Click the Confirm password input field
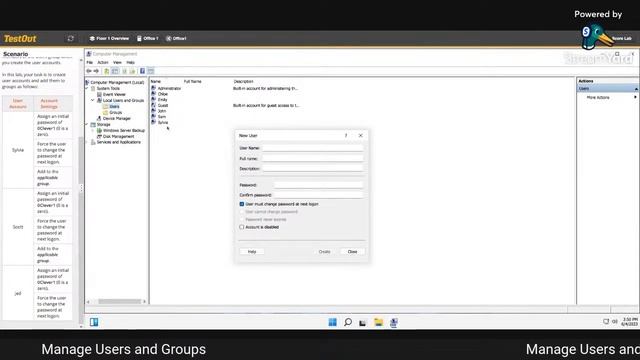The height and width of the screenshot is (360, 640). pyautogui.click(x=318, y=195)
